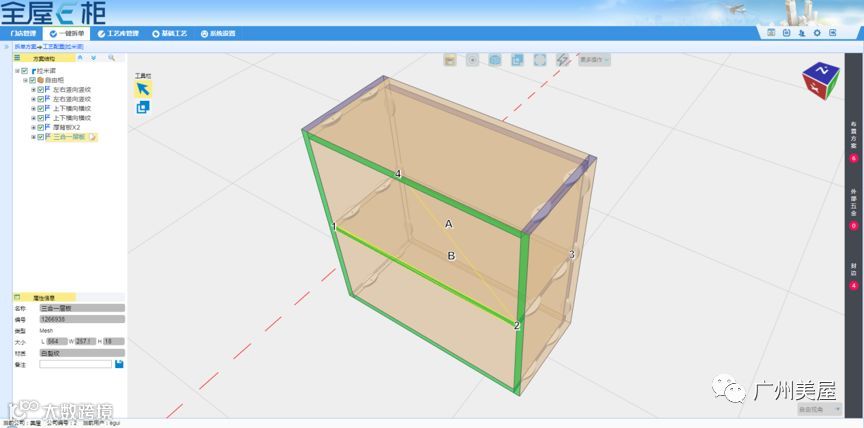This screenshot has height=428, width=864.
Task: Click the logout exit icon at top right
Action: (x=833, y=33)
